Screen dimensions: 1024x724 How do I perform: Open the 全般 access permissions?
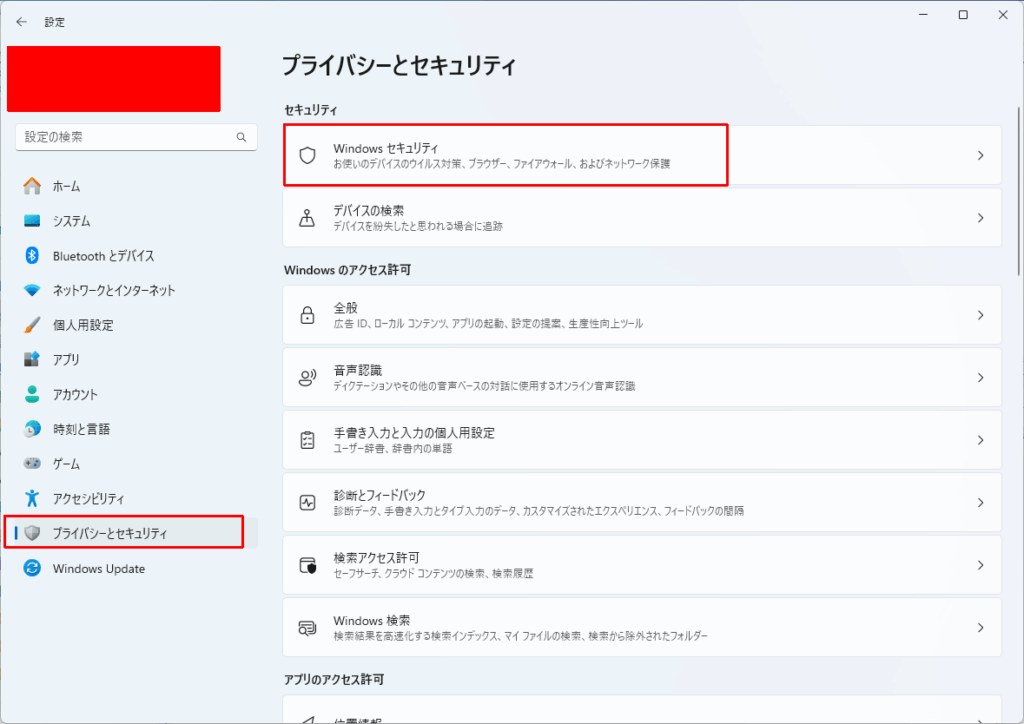(642, 315)
